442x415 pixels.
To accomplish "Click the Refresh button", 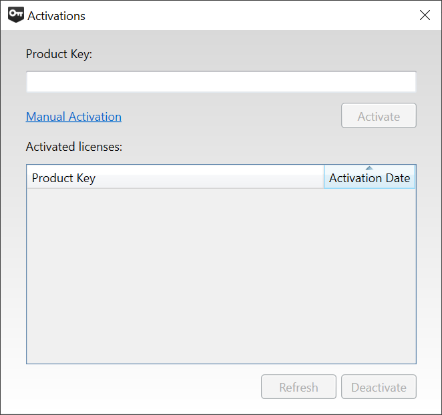I will point(299,387).
